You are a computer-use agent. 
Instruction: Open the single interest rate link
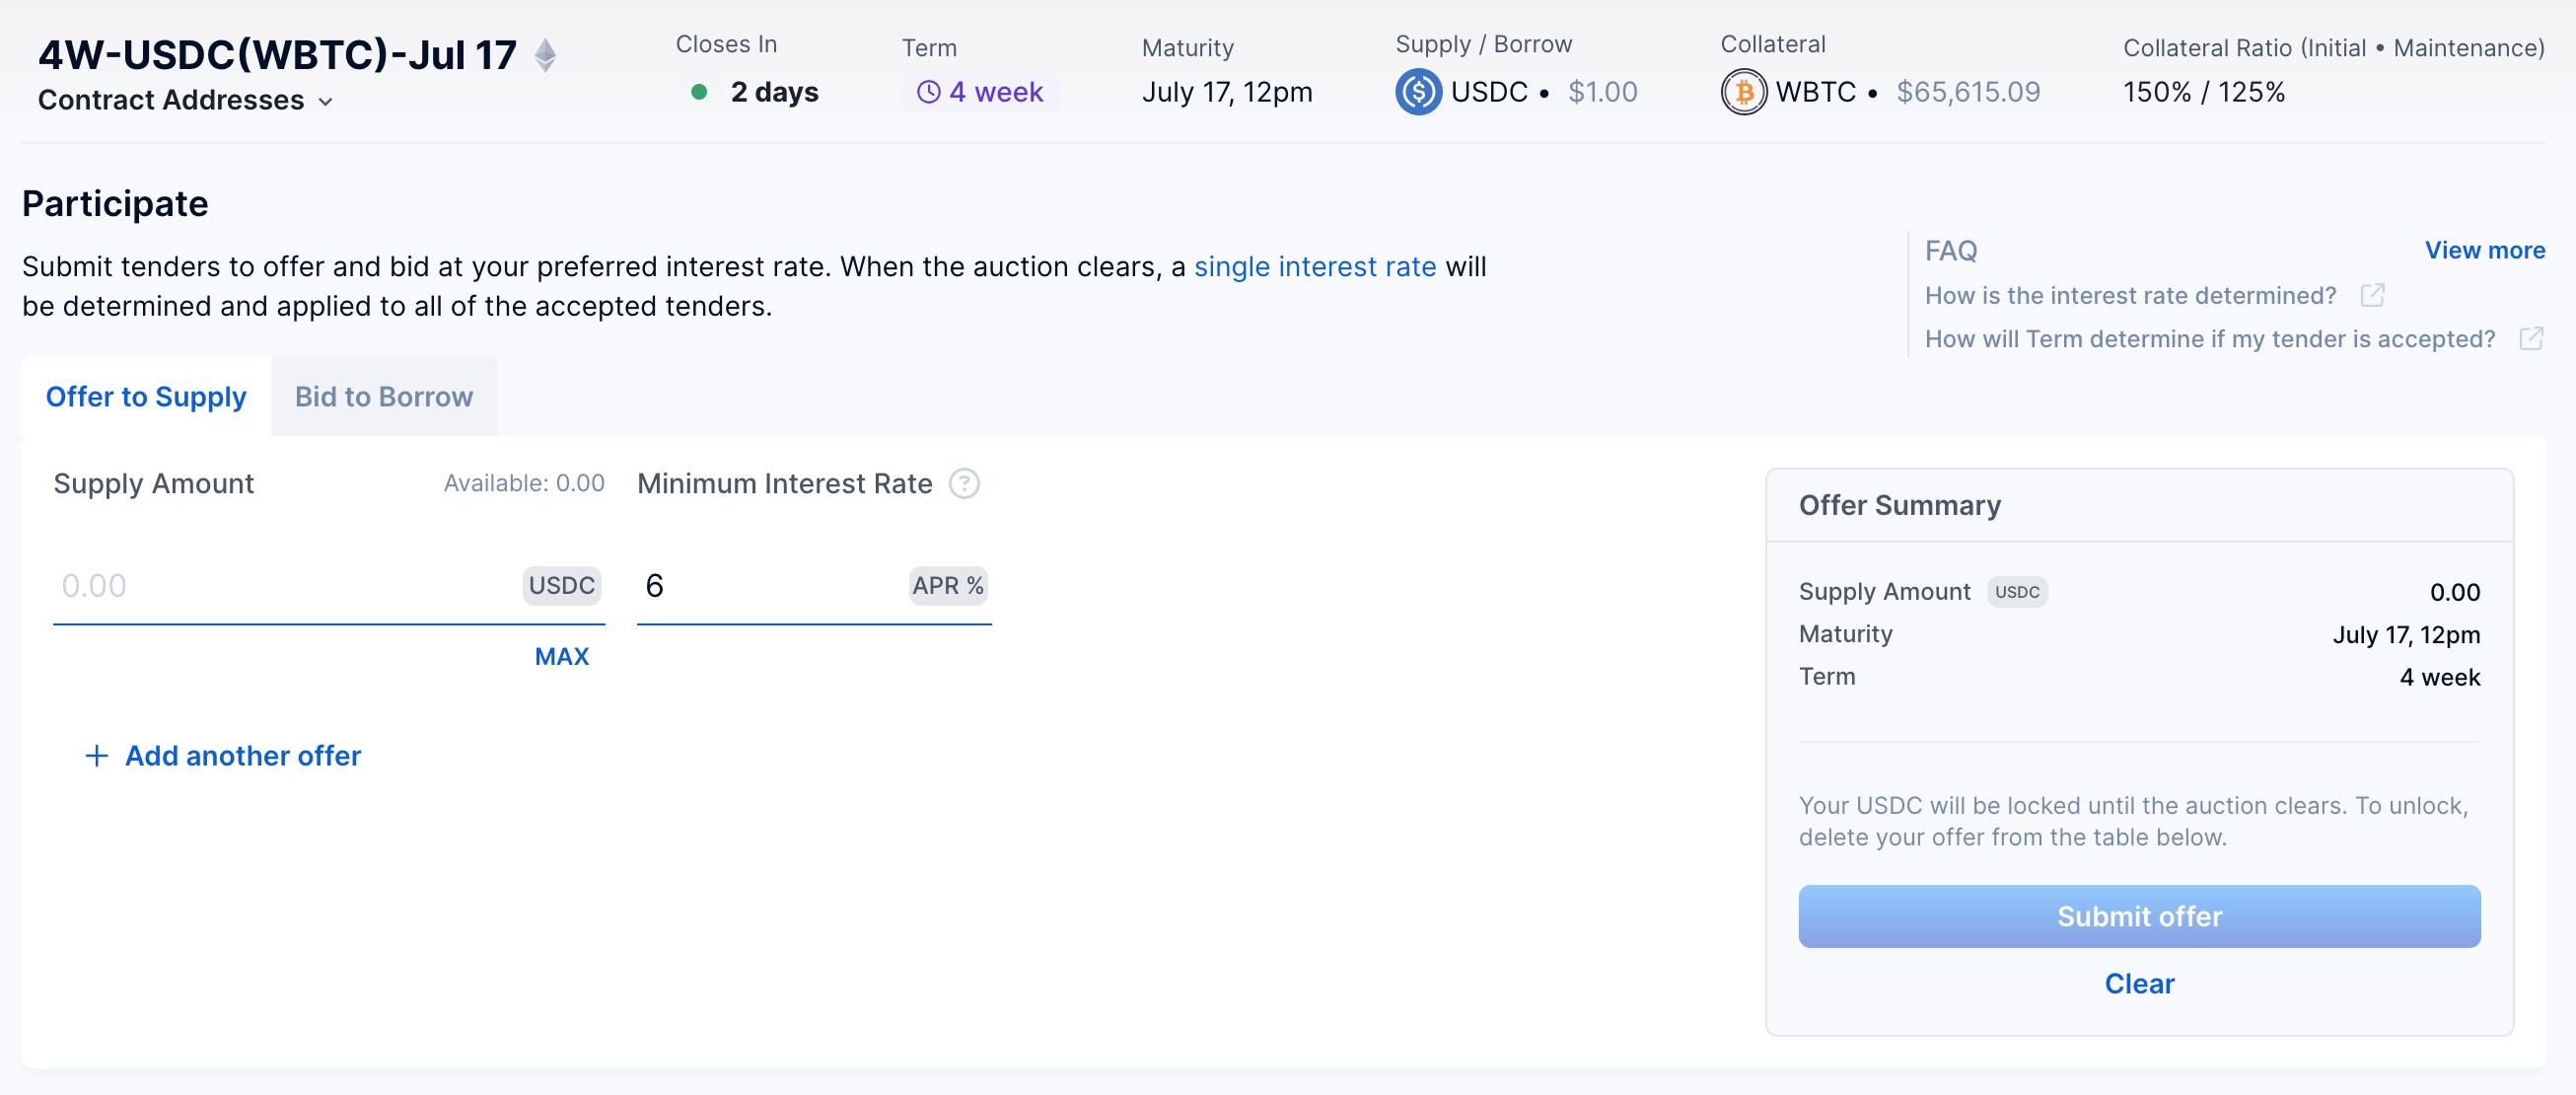point(1314,267)
